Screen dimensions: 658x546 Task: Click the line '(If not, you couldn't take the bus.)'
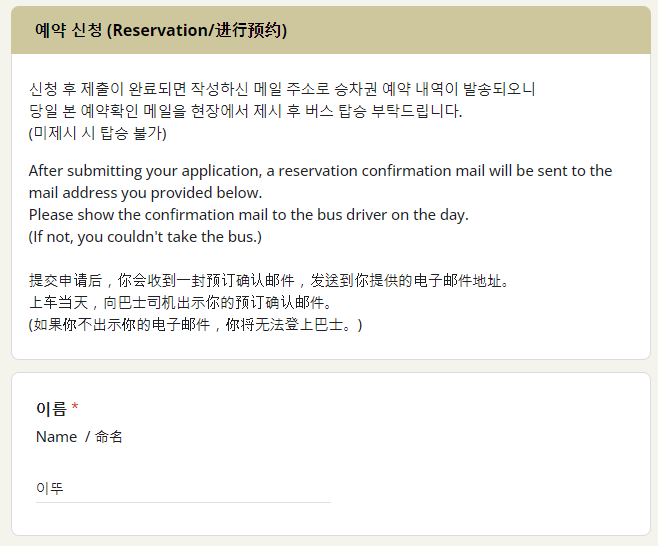145,237
